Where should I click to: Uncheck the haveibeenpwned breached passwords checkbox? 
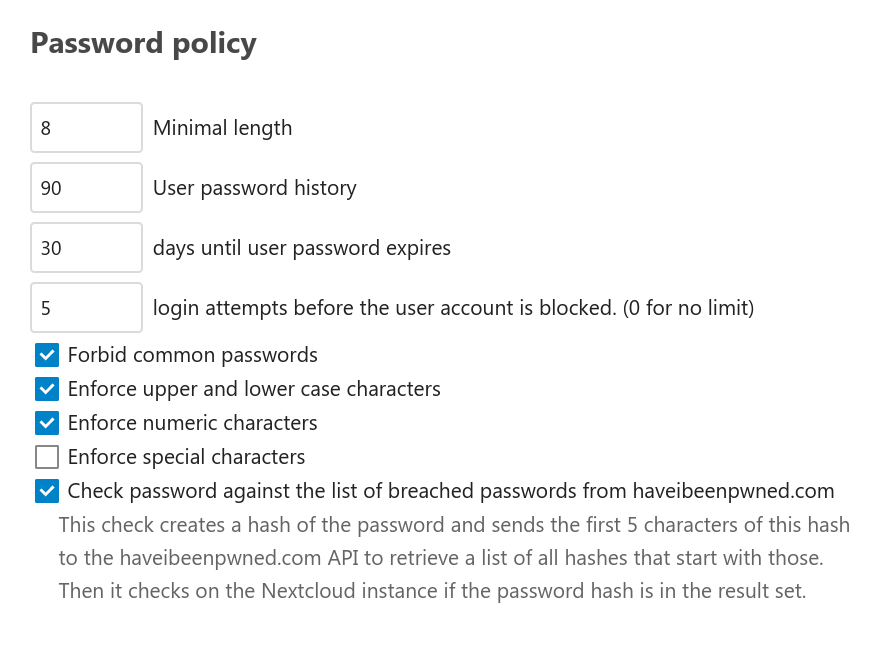coord(47,491)
